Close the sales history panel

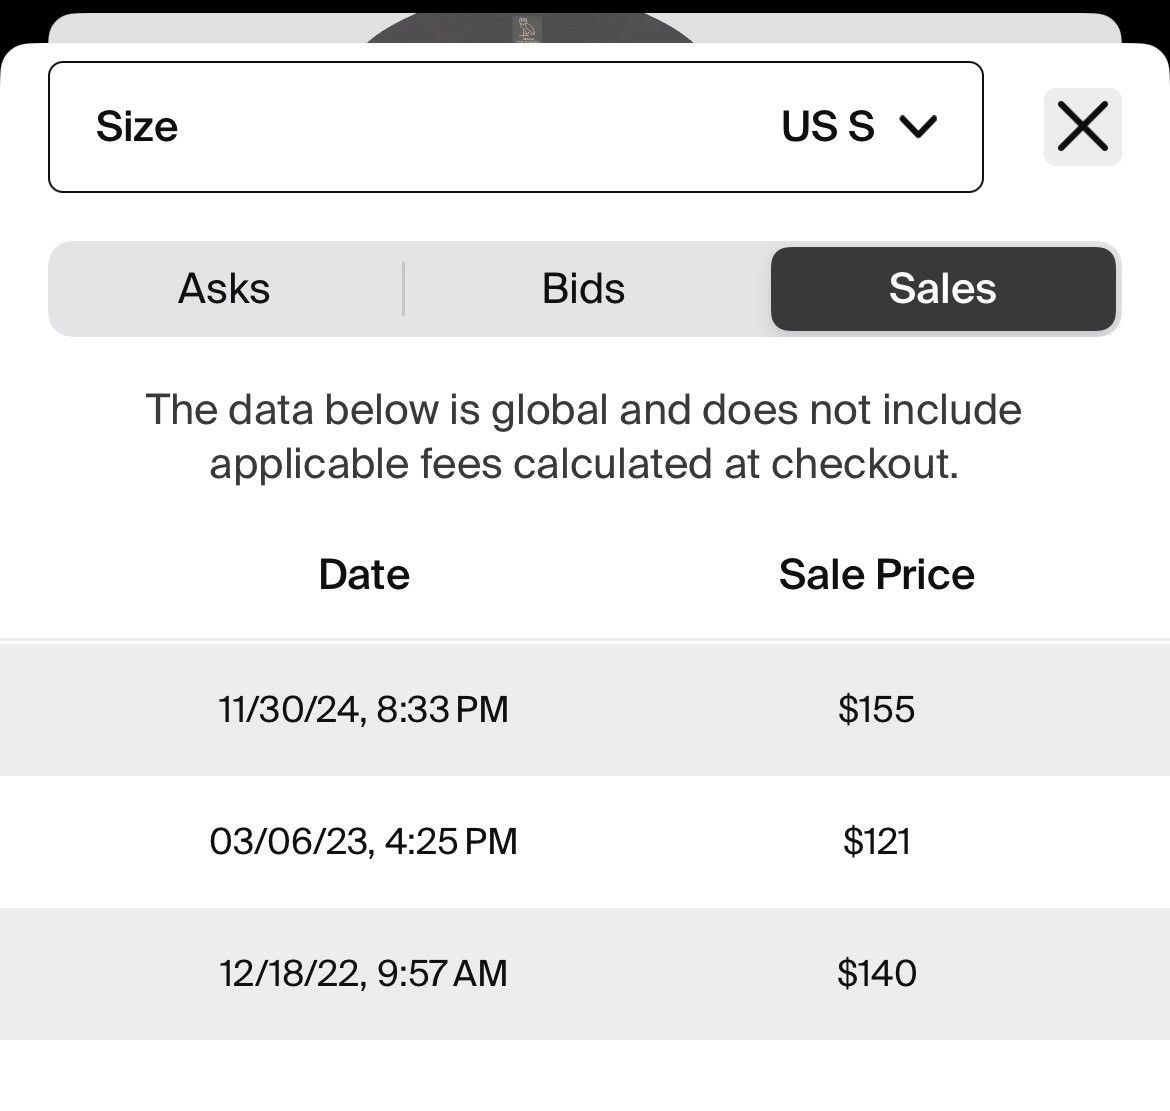tap(1082, 127)
